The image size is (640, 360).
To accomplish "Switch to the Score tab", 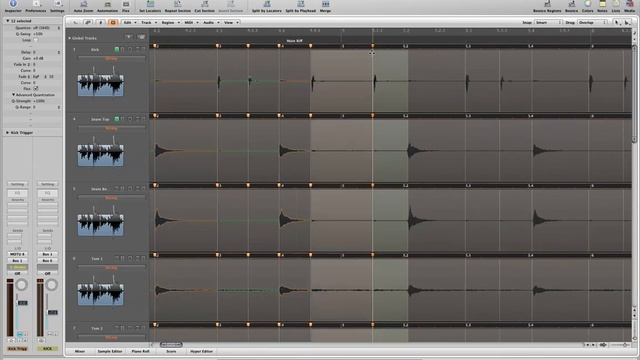I will click(x=171, y=351).
